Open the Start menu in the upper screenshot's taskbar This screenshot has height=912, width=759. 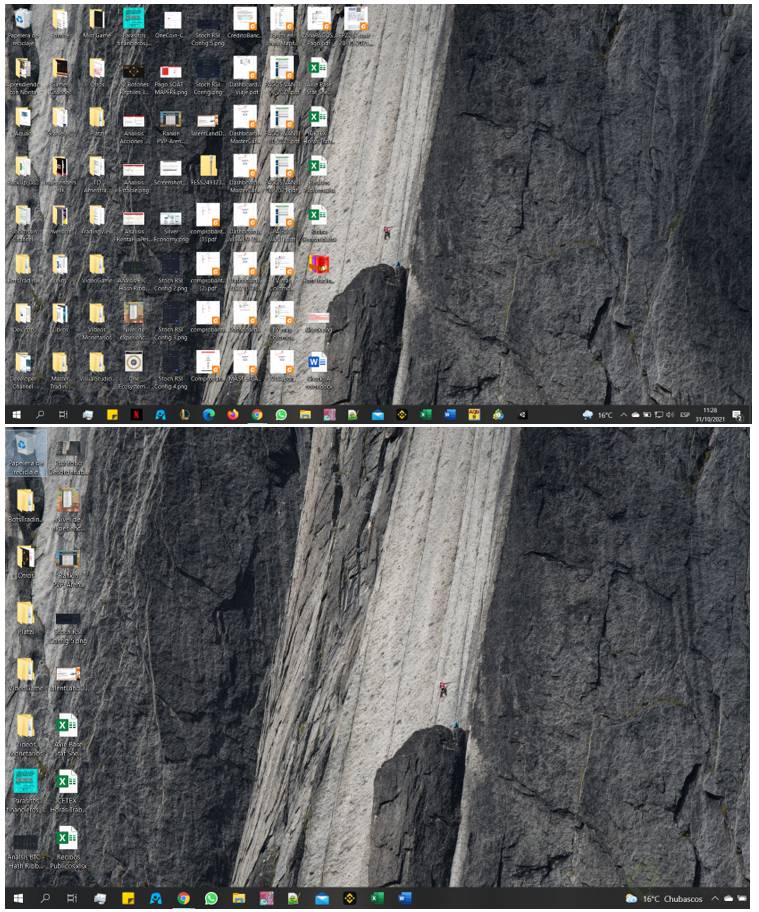16,415
